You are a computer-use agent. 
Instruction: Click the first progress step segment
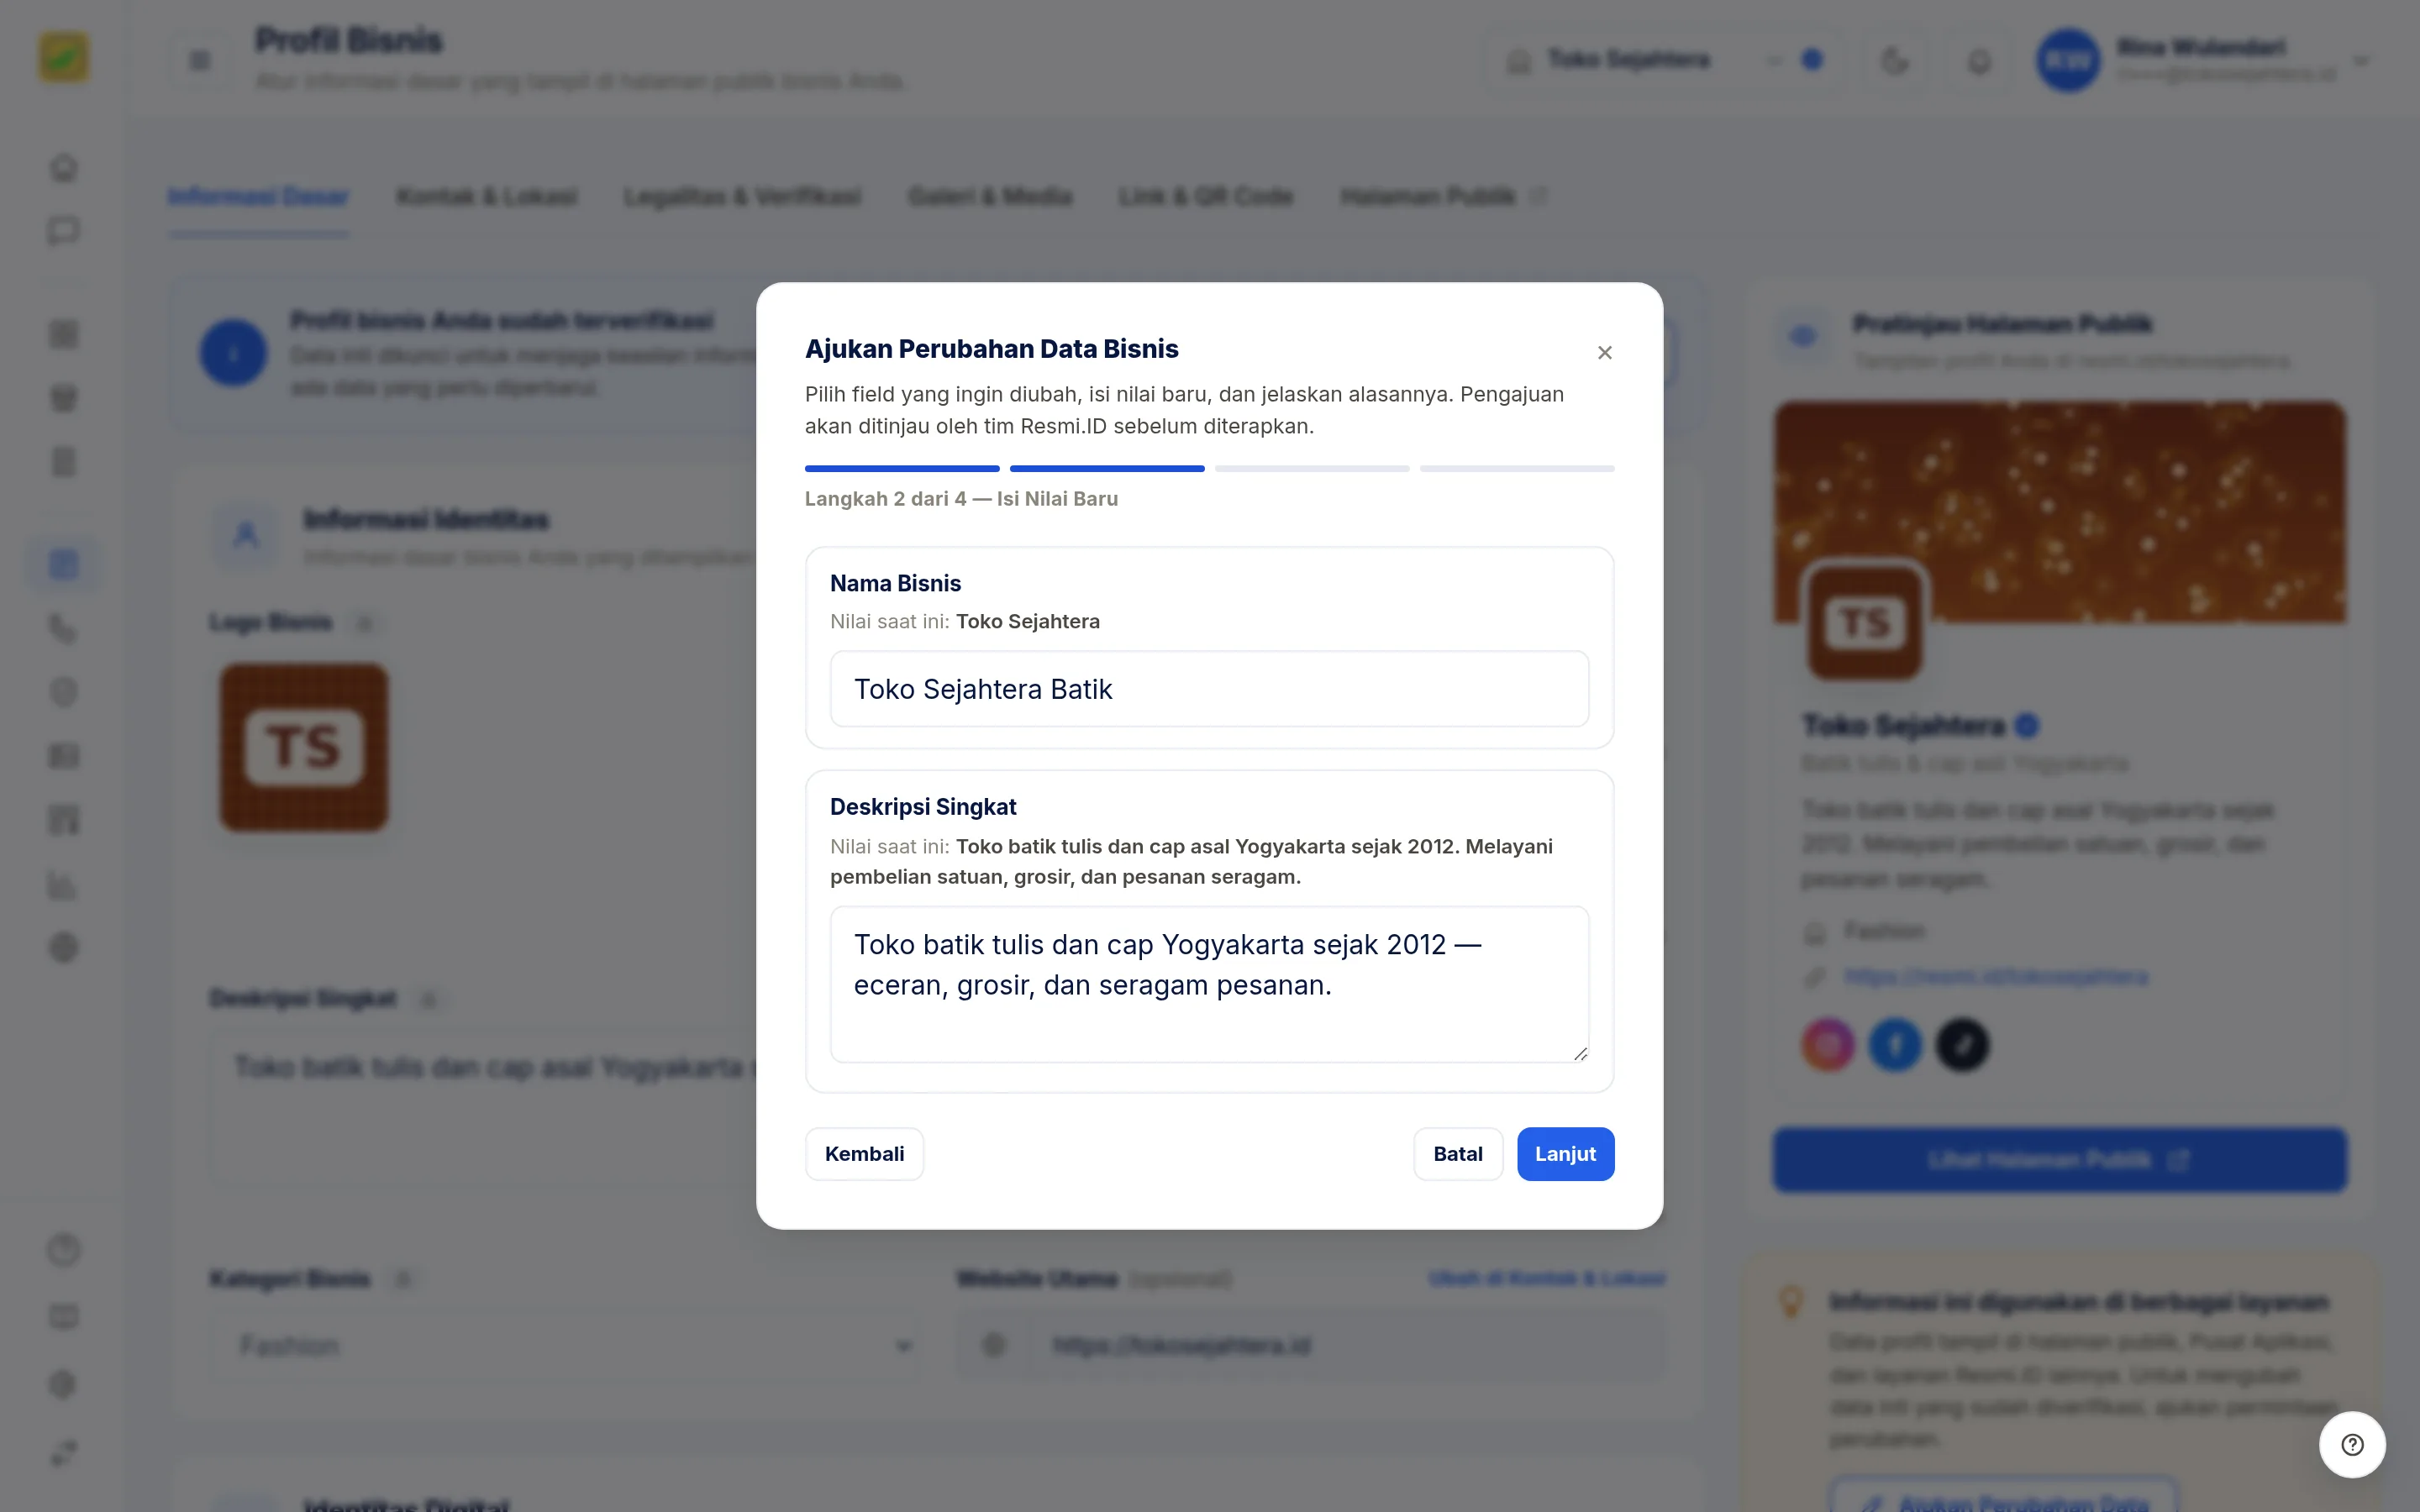[902, 468]
